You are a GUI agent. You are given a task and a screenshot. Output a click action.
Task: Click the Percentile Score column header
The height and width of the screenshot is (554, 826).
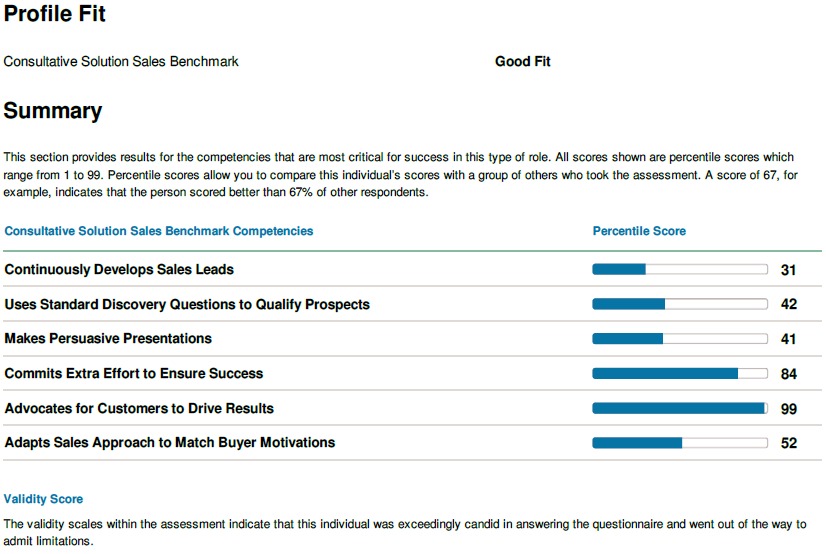(639, 231)
